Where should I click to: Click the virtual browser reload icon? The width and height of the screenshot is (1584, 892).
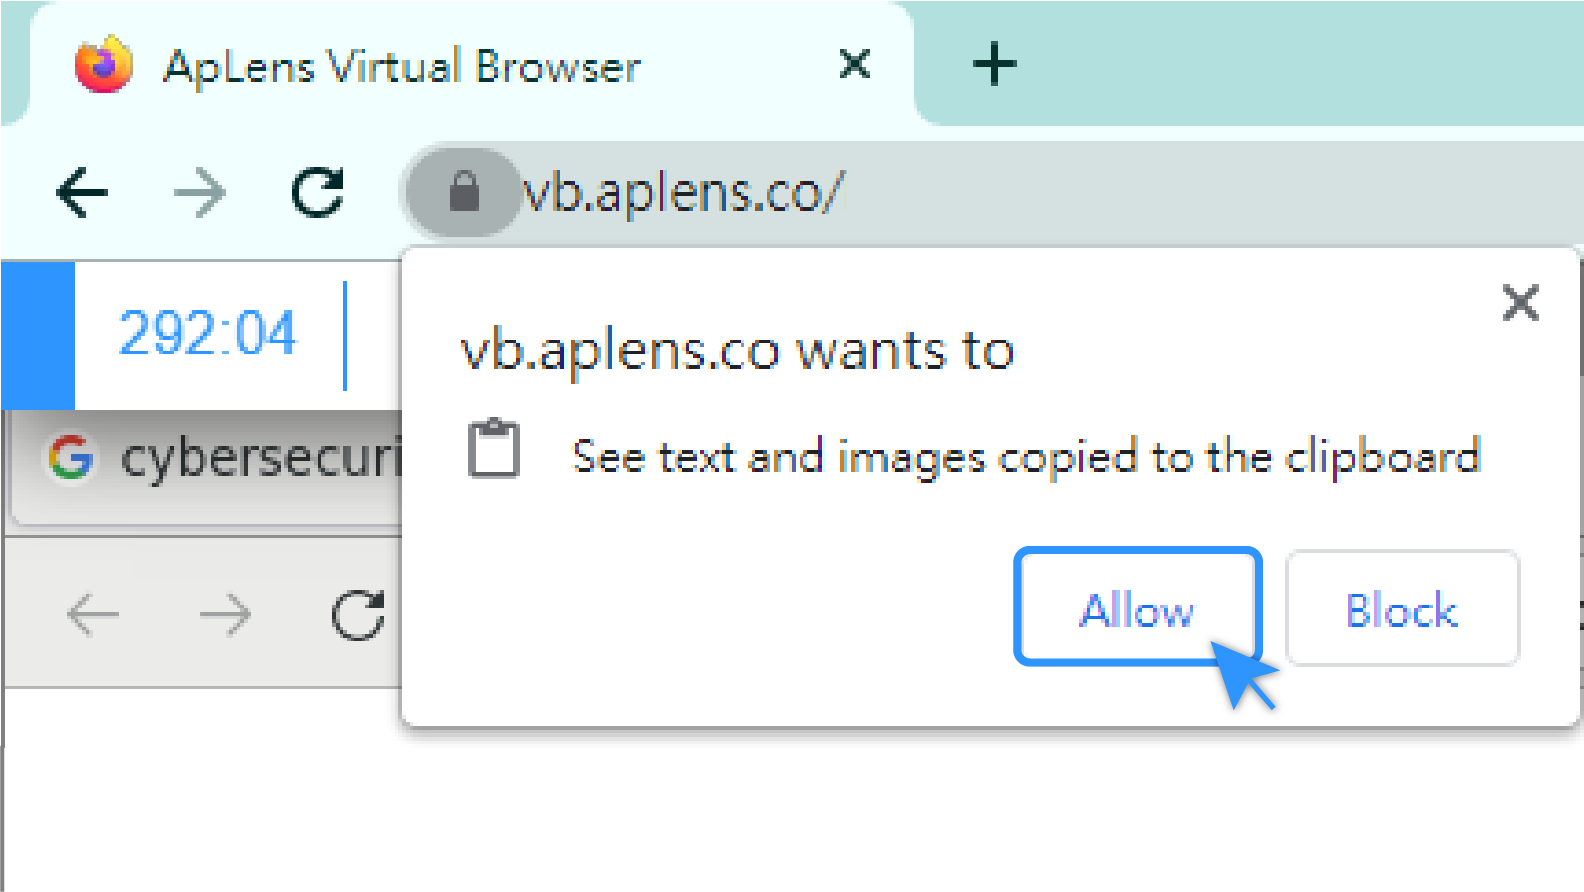tap(358, 614)
